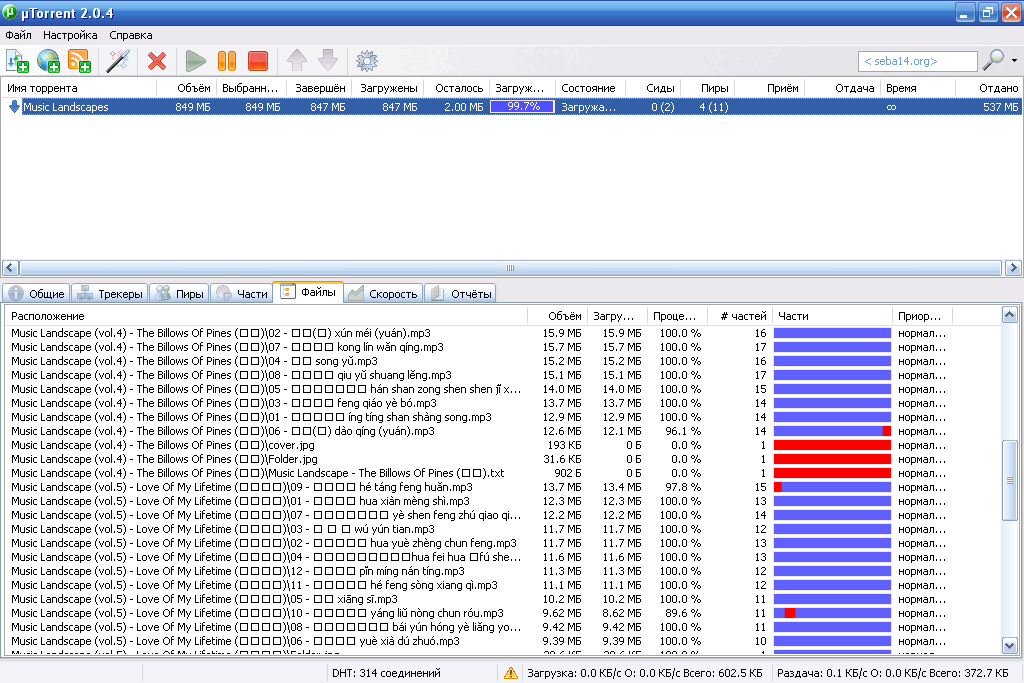Focus the seba14.org search field
This screenshot has height=683, width=1024.
click(x=918, y=61)
